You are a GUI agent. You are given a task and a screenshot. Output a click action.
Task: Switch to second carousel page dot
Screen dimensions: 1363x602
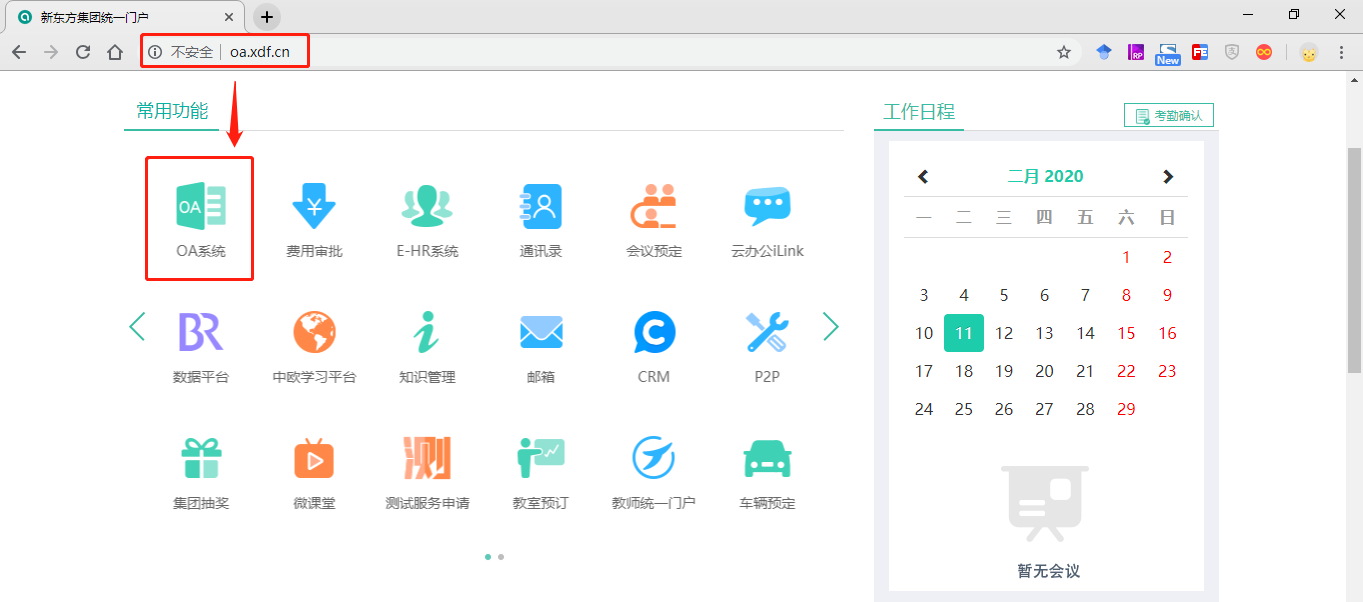pos(501,557)
